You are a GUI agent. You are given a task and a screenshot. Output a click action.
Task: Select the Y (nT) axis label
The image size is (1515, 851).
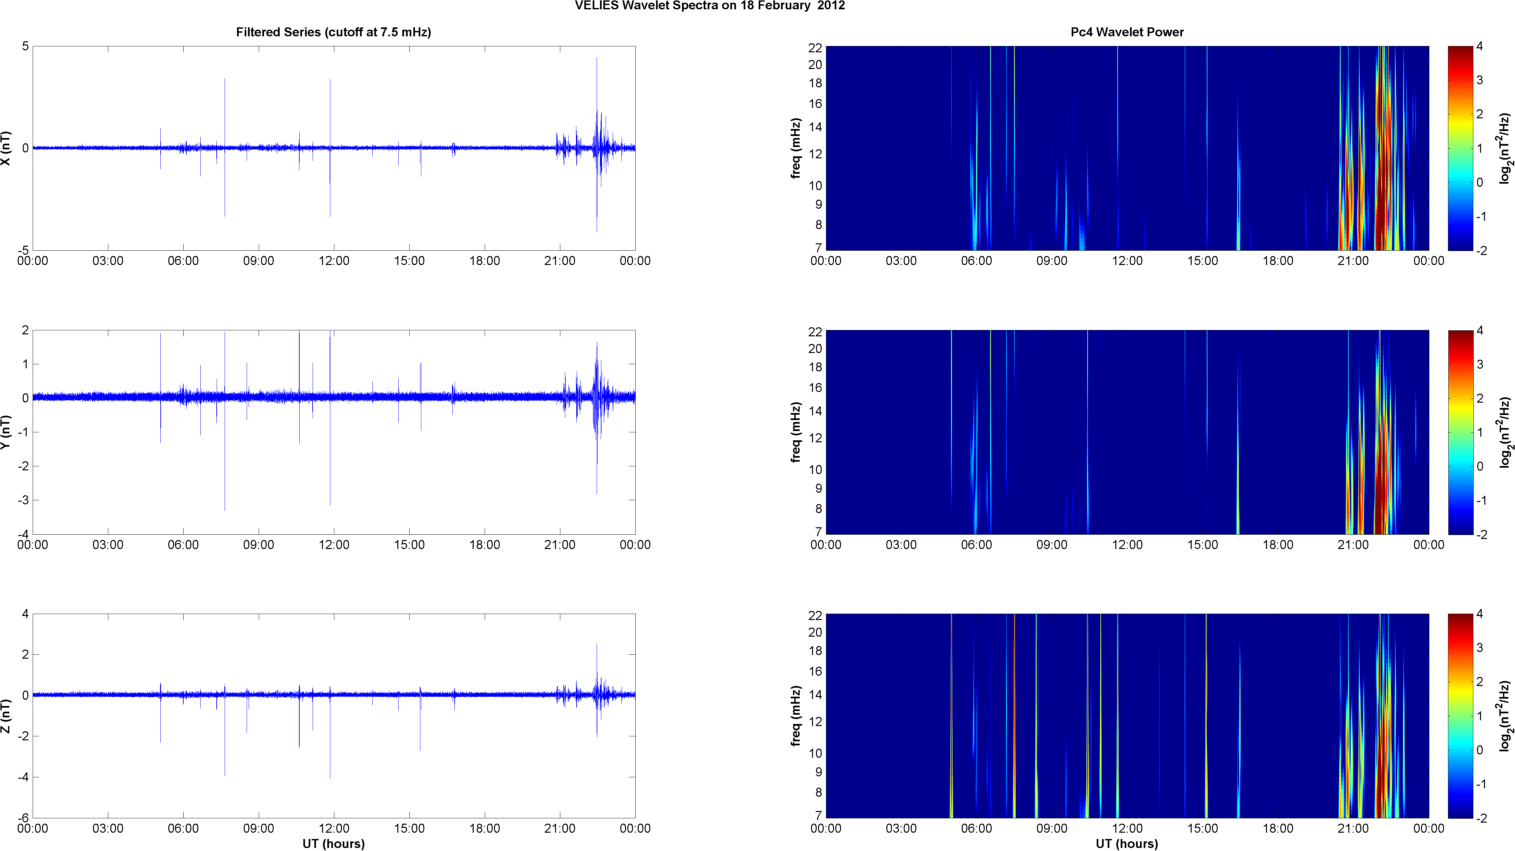[7, 432]
